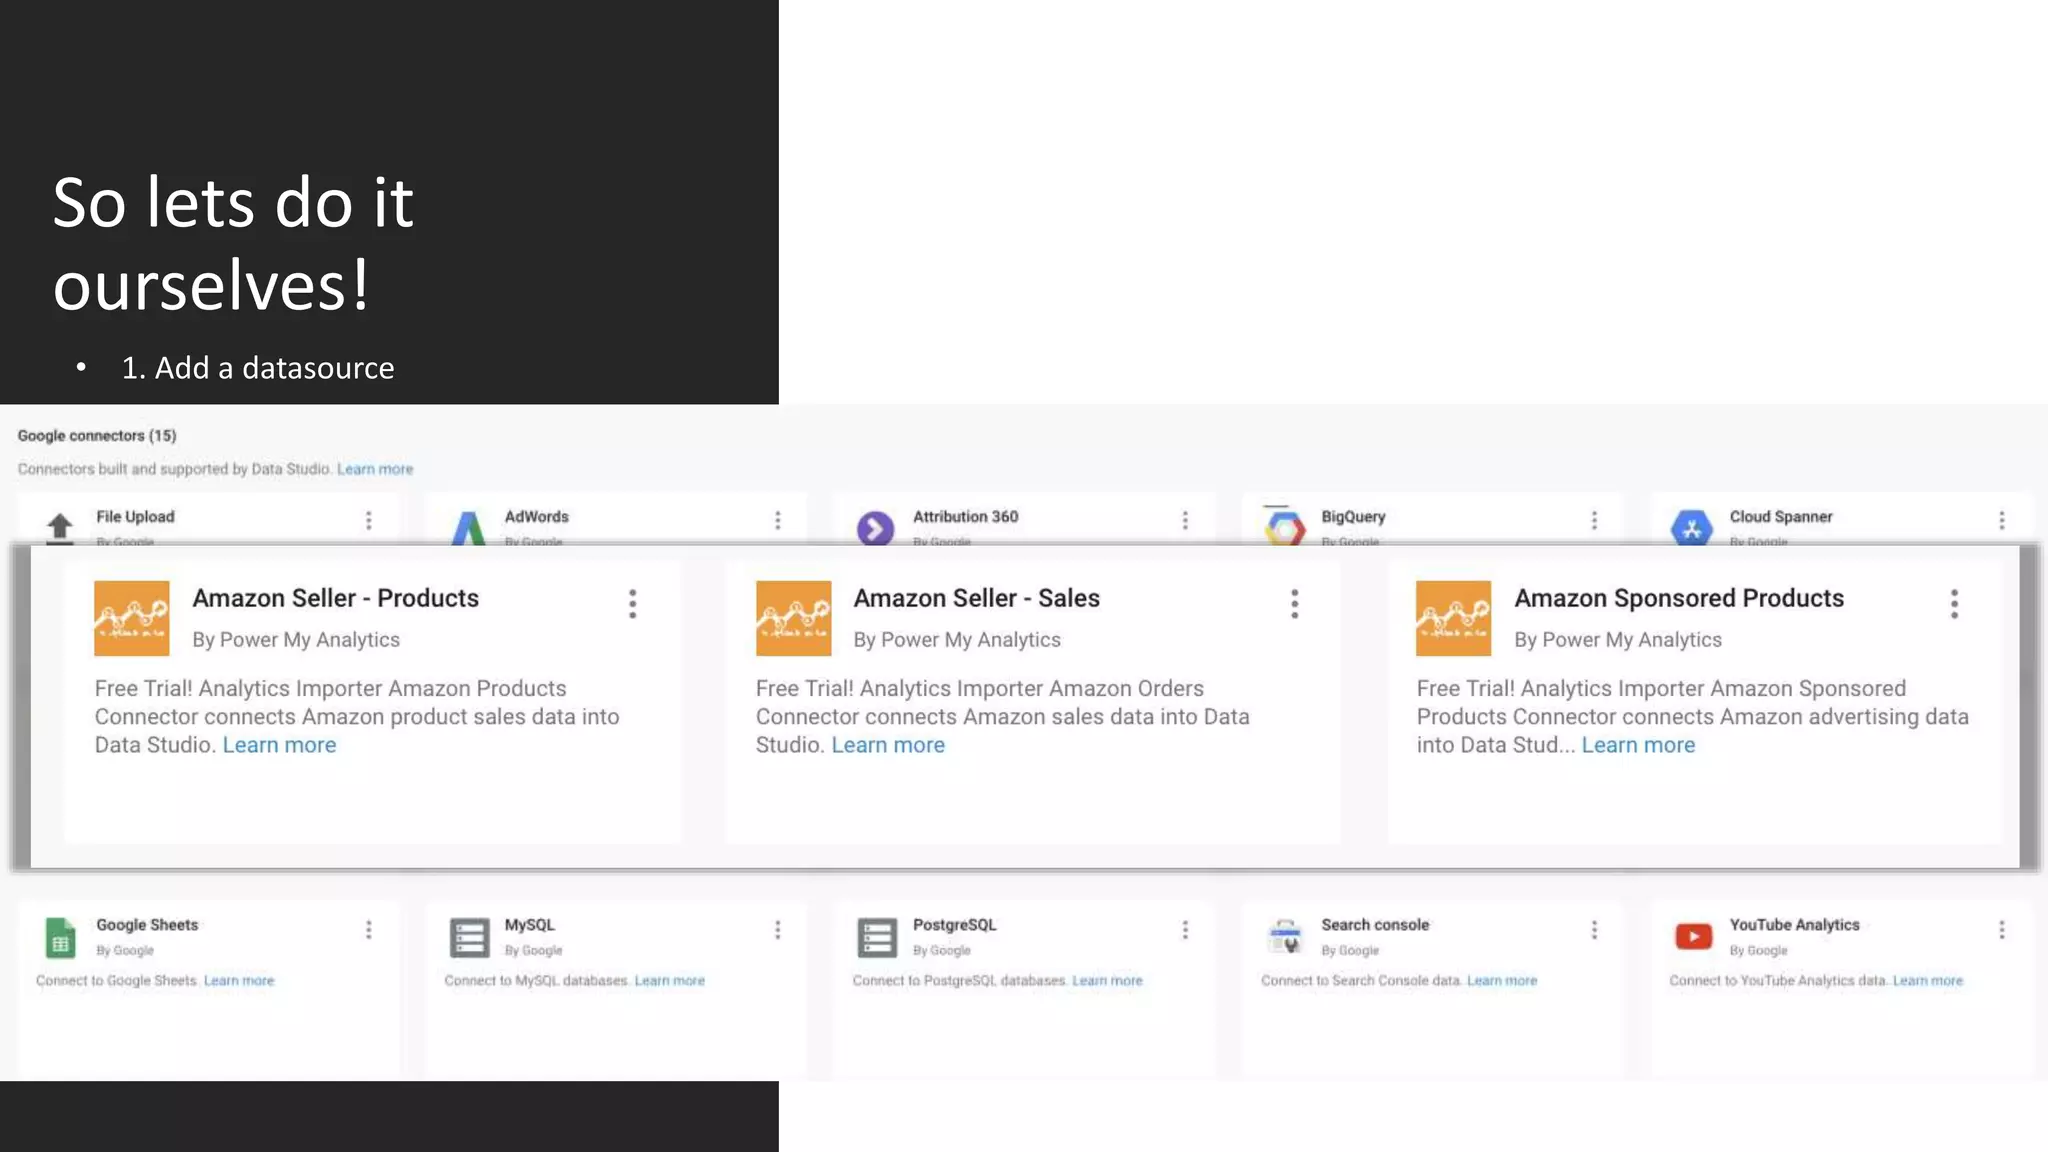
Task: Select the MySQL connector icon
Action: point(469,938)
